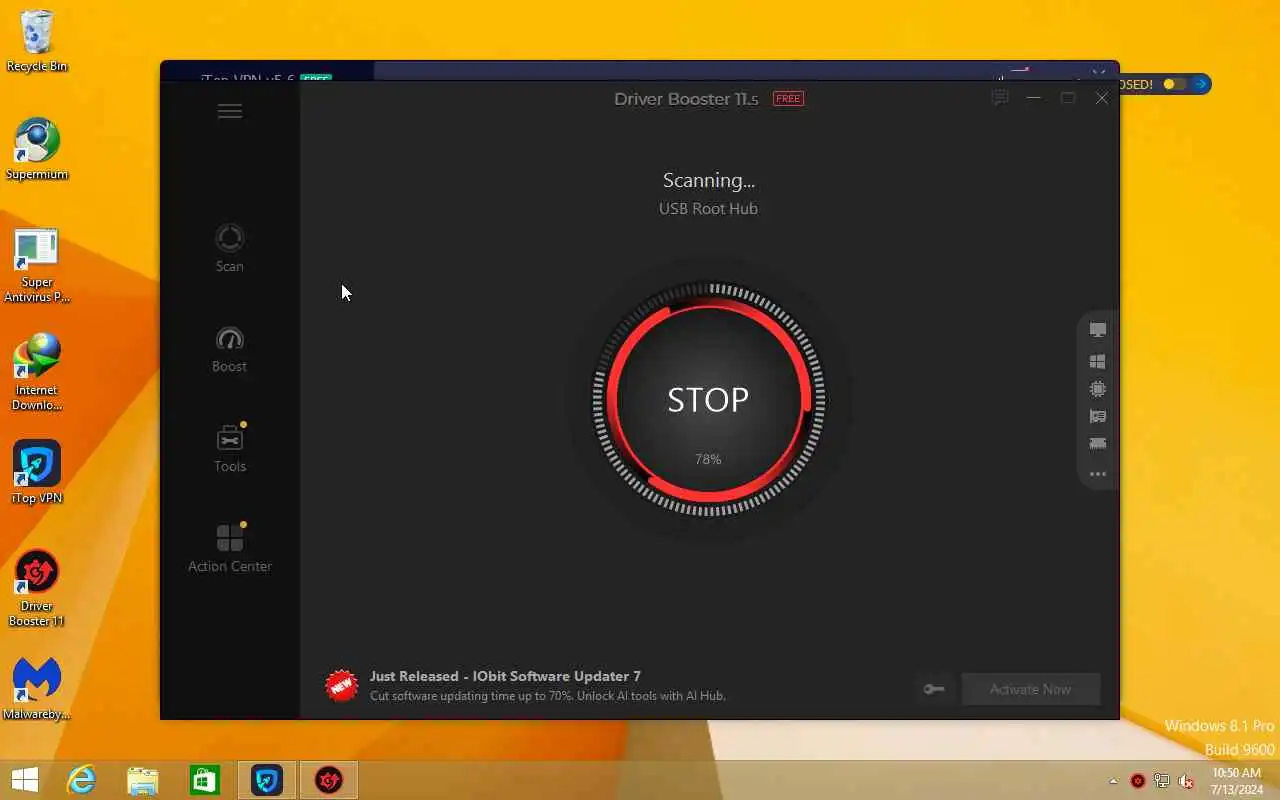This screenshot has width=1280, height=800.
Task: Open the Internet Download Manager shortcut
Action: coord(37,373)
